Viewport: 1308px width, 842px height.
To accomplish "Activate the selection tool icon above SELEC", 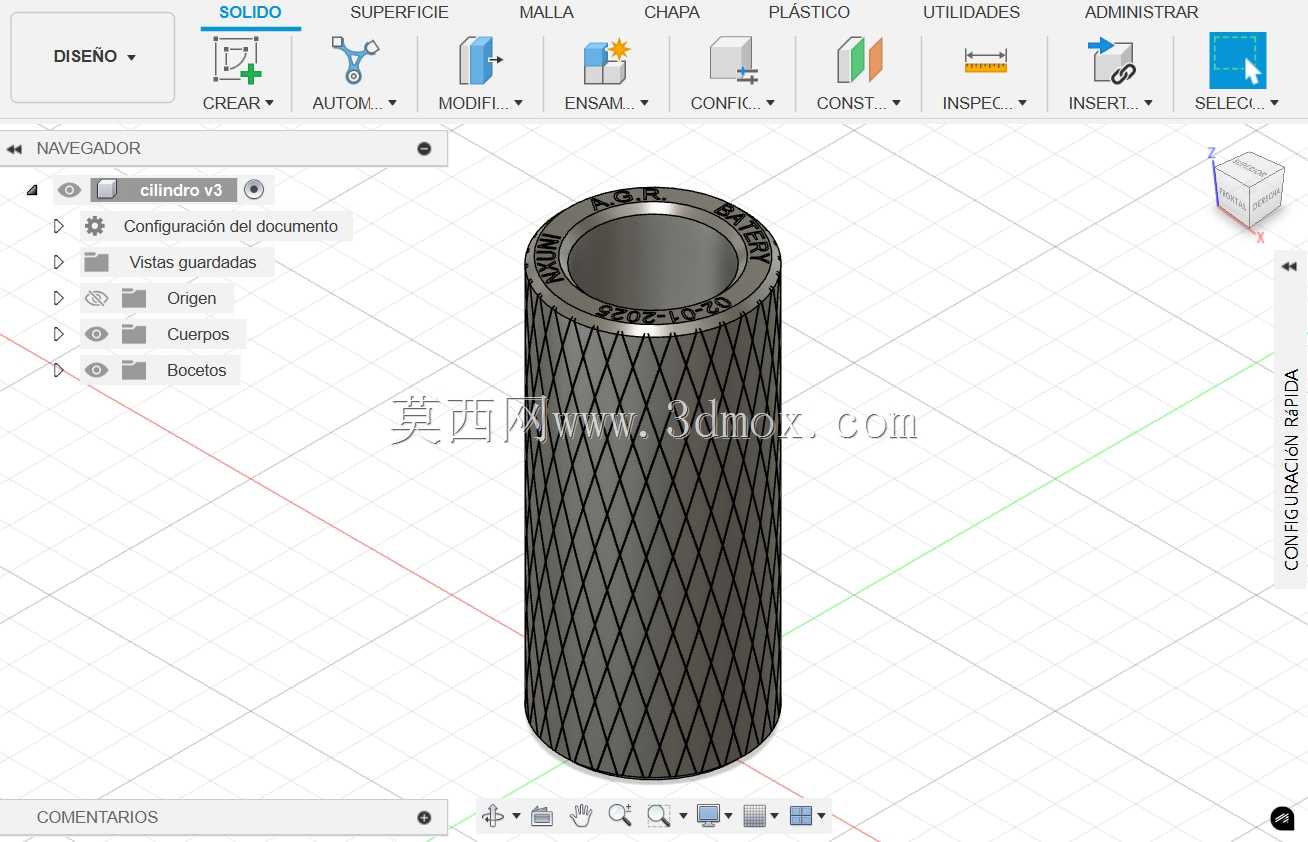I will [1237, 60].
